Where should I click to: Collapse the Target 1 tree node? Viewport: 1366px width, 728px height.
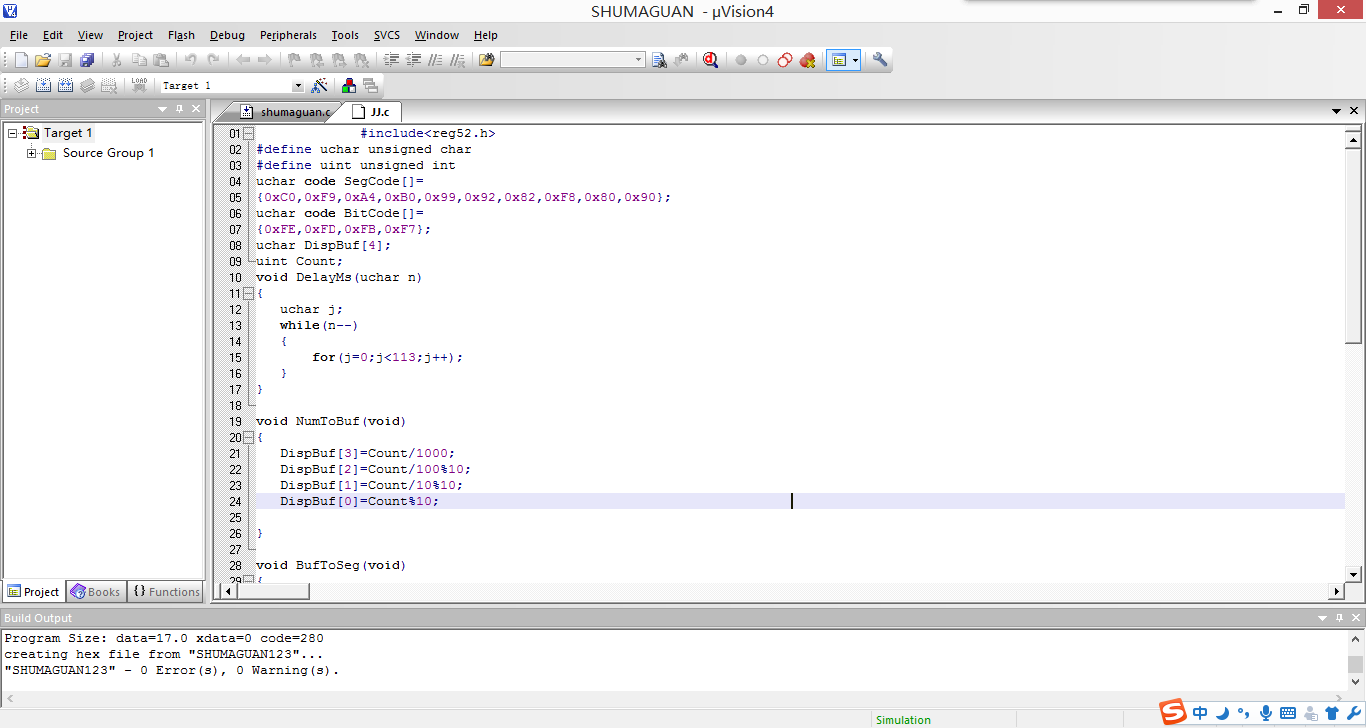click(x=12, y=133)
